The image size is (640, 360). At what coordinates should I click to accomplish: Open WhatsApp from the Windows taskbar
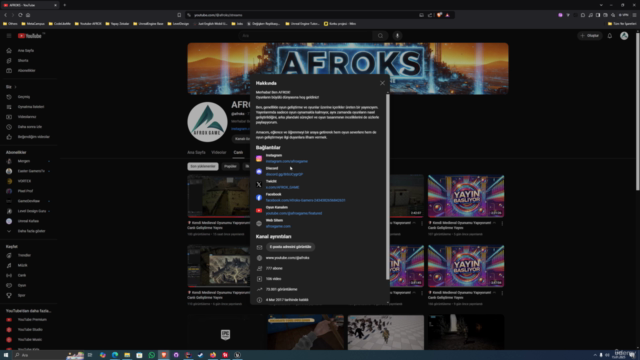(x=151, y=355)
